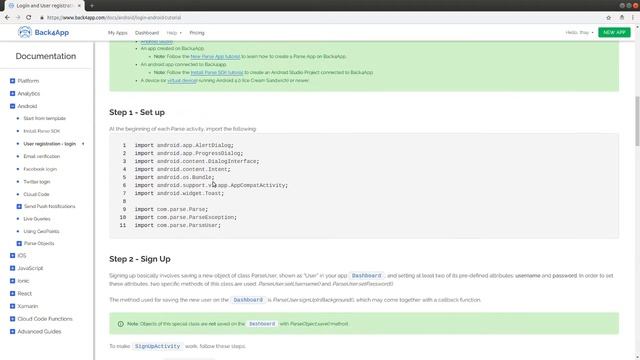This screenshot has width=640, height=360.
Task: Expand the JavaScript section
Action: tap(13, 268)
